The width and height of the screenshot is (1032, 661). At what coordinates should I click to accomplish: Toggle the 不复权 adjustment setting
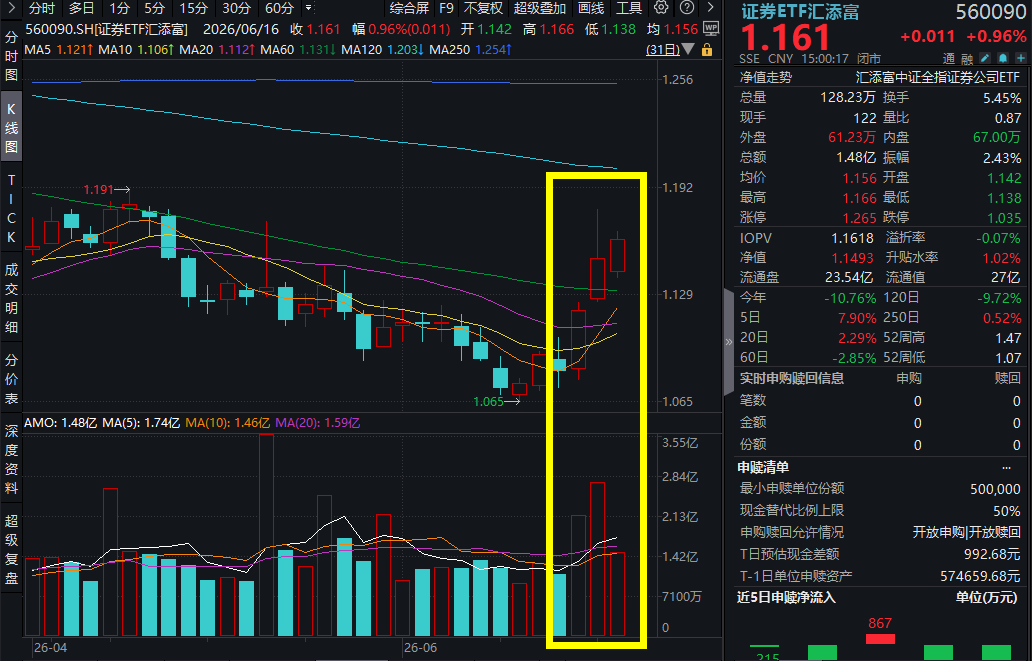point(483,8)
